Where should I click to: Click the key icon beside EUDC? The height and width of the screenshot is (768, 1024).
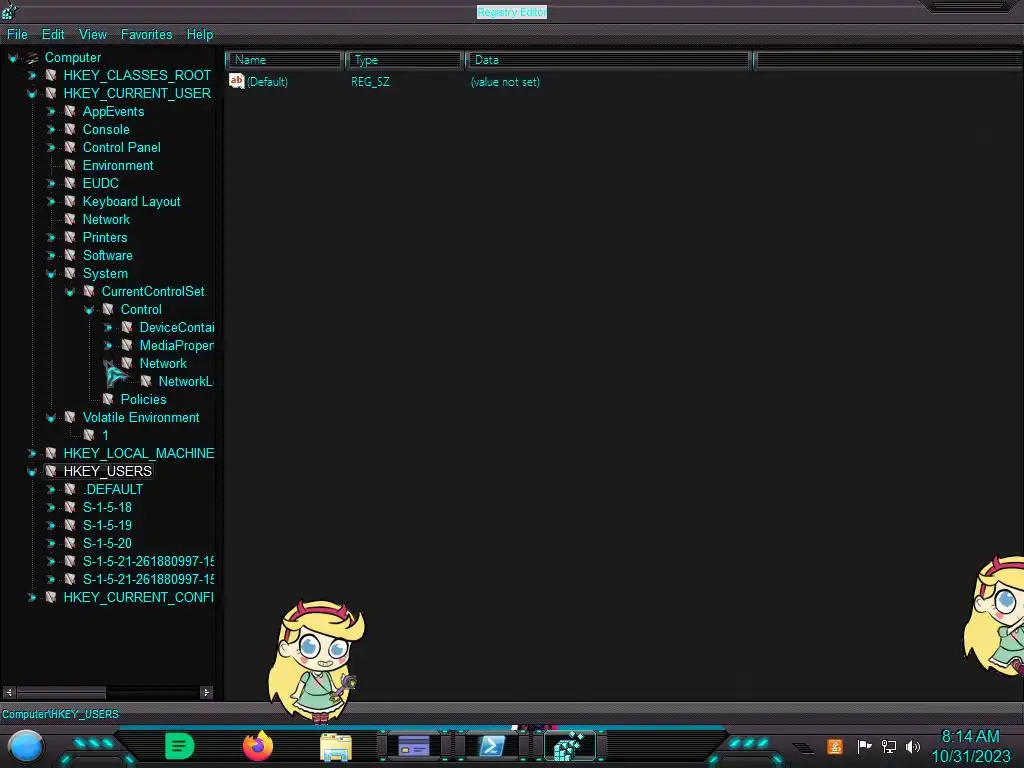pos(70,184)
